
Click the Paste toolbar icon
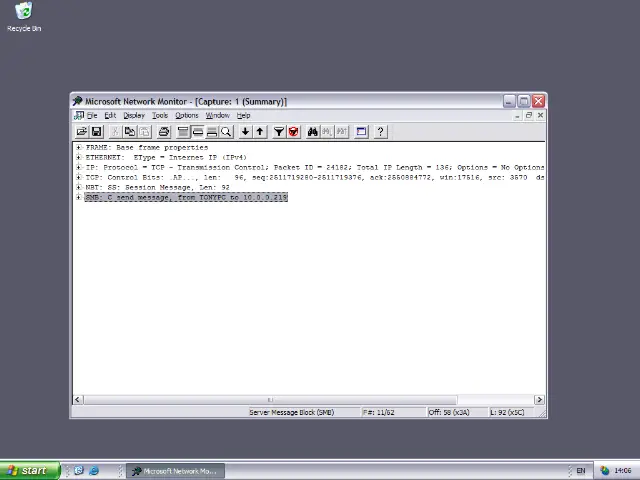144,131
